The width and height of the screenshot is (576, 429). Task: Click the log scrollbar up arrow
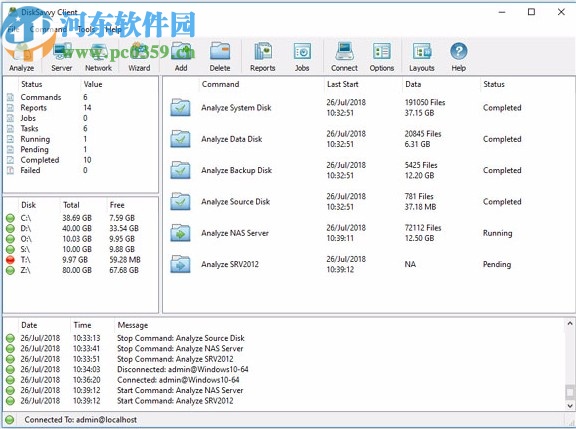(570, 324)
